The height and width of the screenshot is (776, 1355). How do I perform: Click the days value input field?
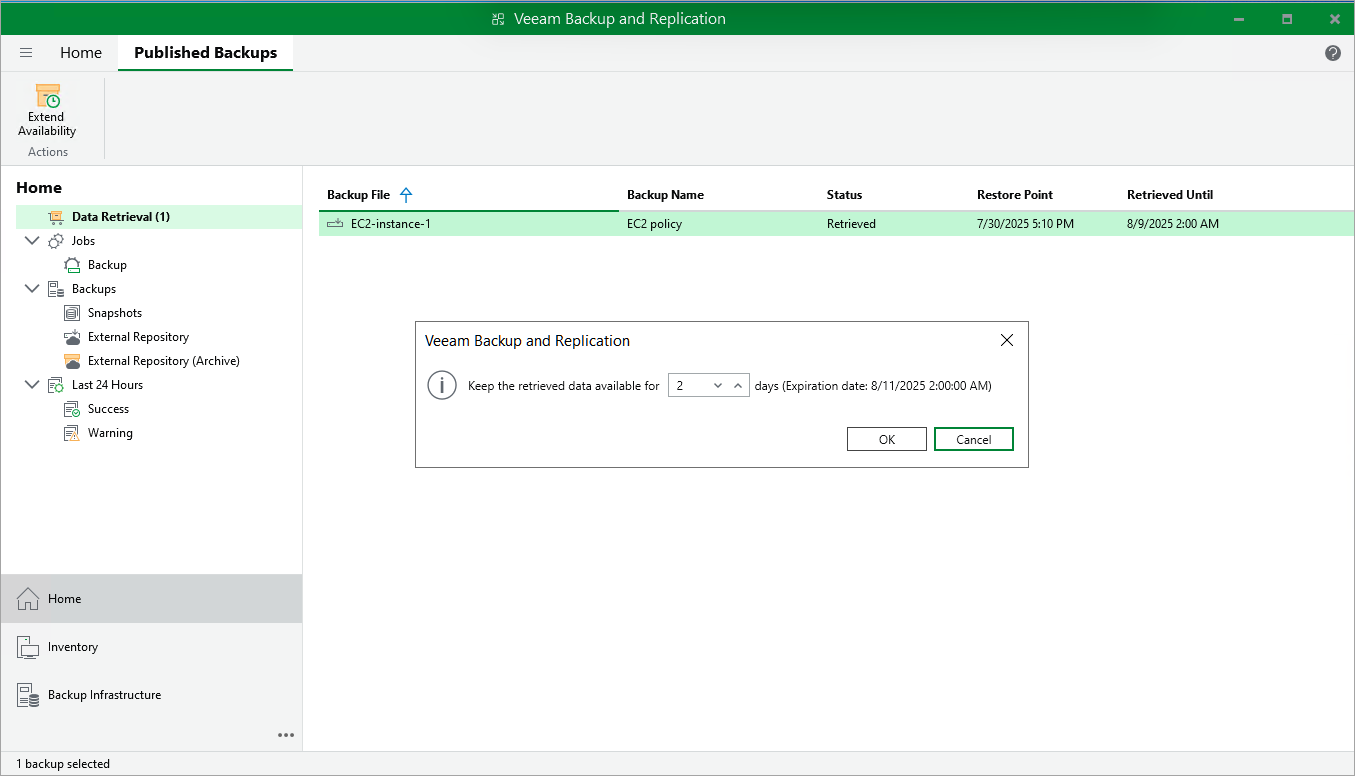pyautogui.click(x=689, y=385)
